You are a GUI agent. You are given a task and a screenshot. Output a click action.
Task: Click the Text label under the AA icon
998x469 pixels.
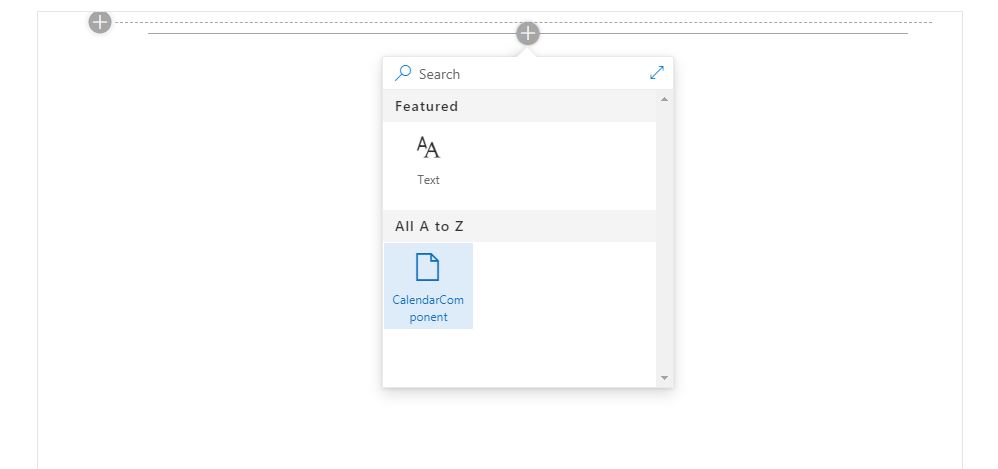428,180
